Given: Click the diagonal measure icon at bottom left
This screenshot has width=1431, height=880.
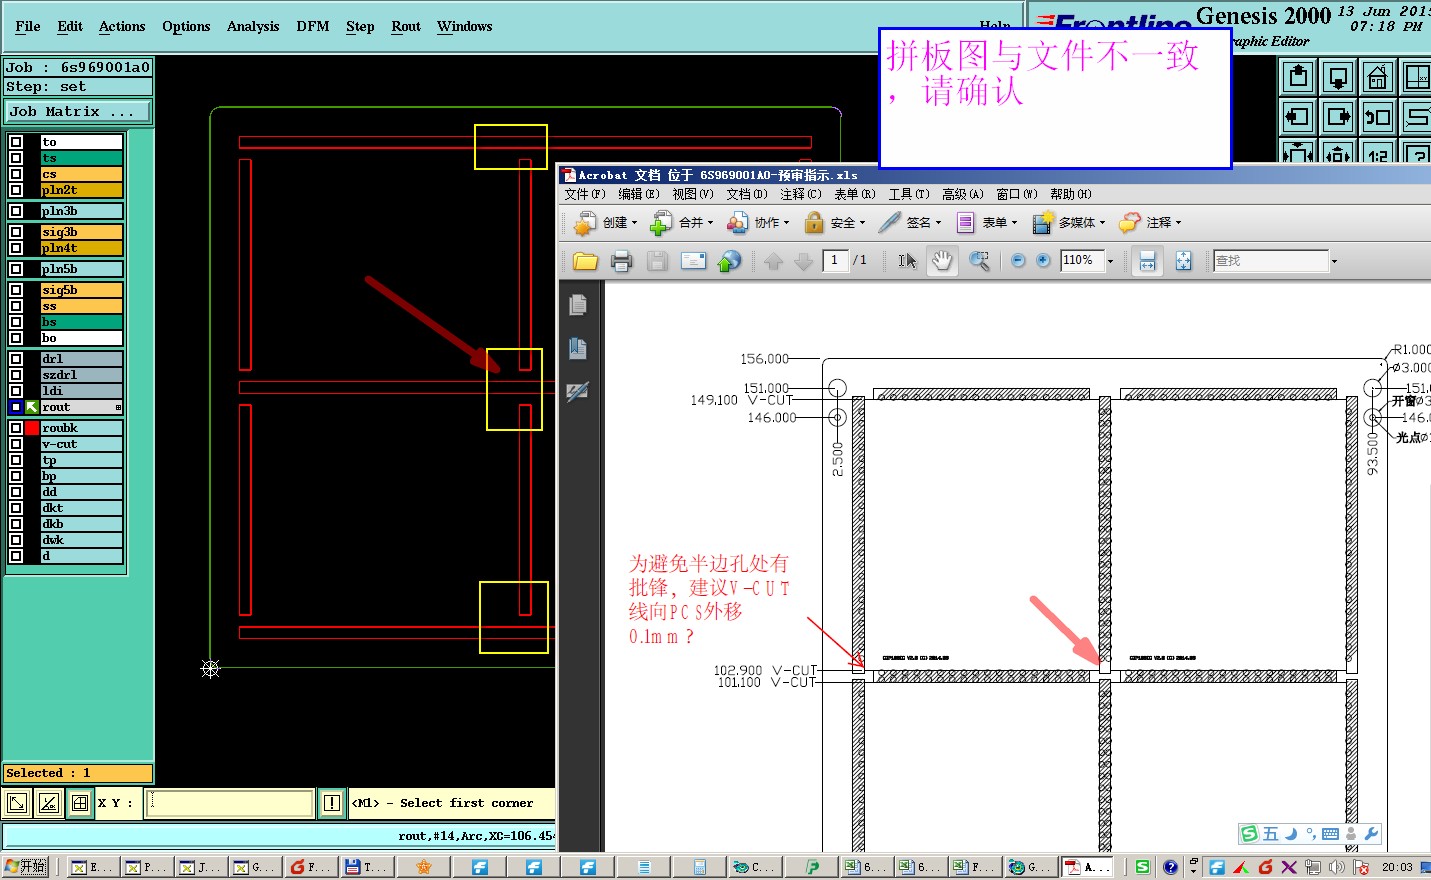Looking at the screenshot, I should pyautogui.click(x=17, y=803).
